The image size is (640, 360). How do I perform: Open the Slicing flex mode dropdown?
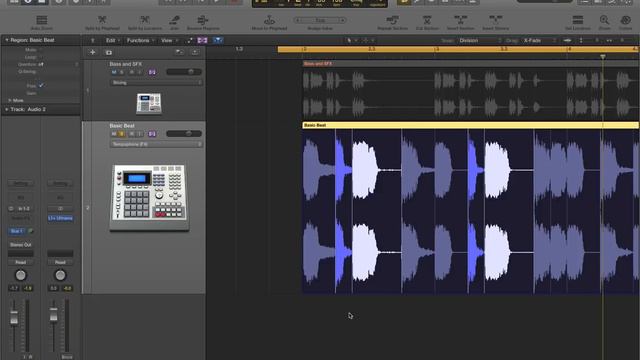click(156, 82)
